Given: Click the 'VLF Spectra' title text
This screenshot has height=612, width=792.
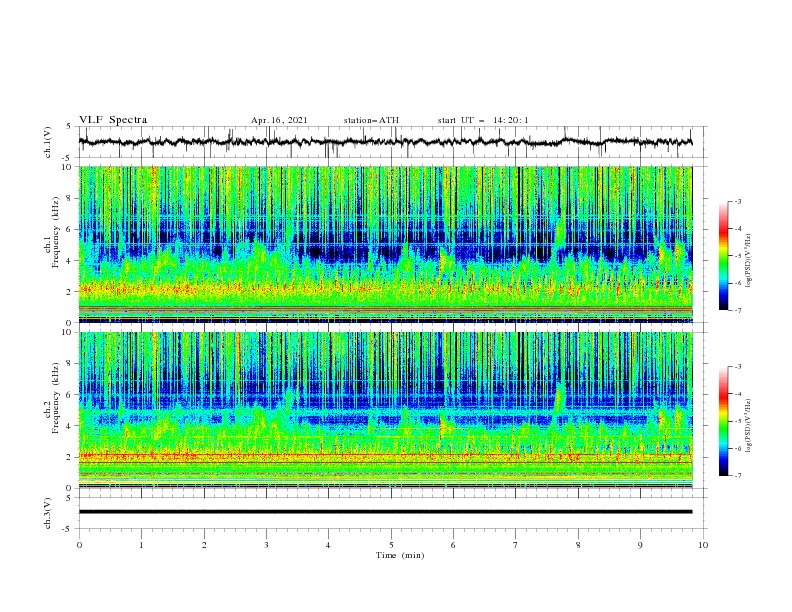Looking at the screenshot, I should pos(113,120).
